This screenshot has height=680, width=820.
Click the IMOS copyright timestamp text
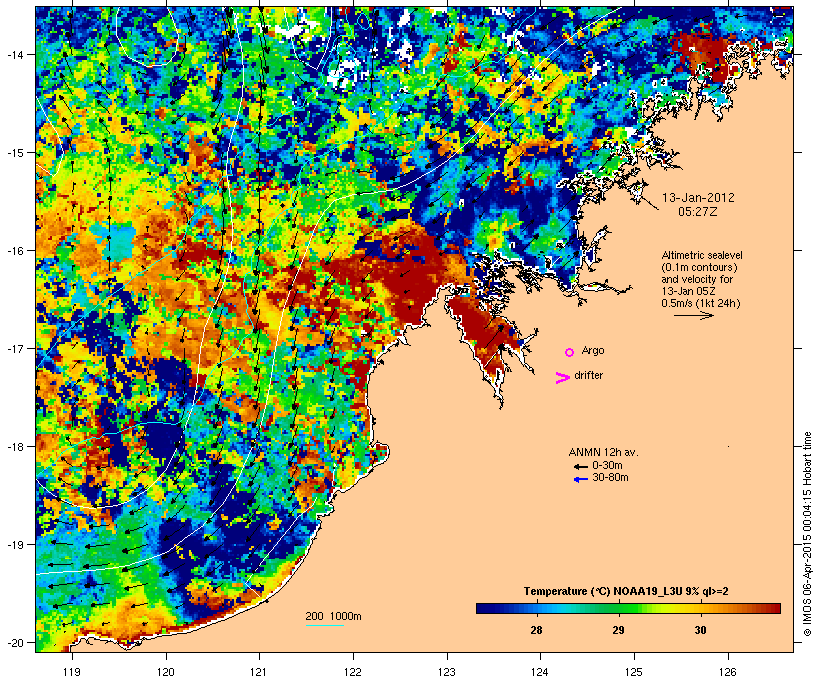[x=807, y=534]
